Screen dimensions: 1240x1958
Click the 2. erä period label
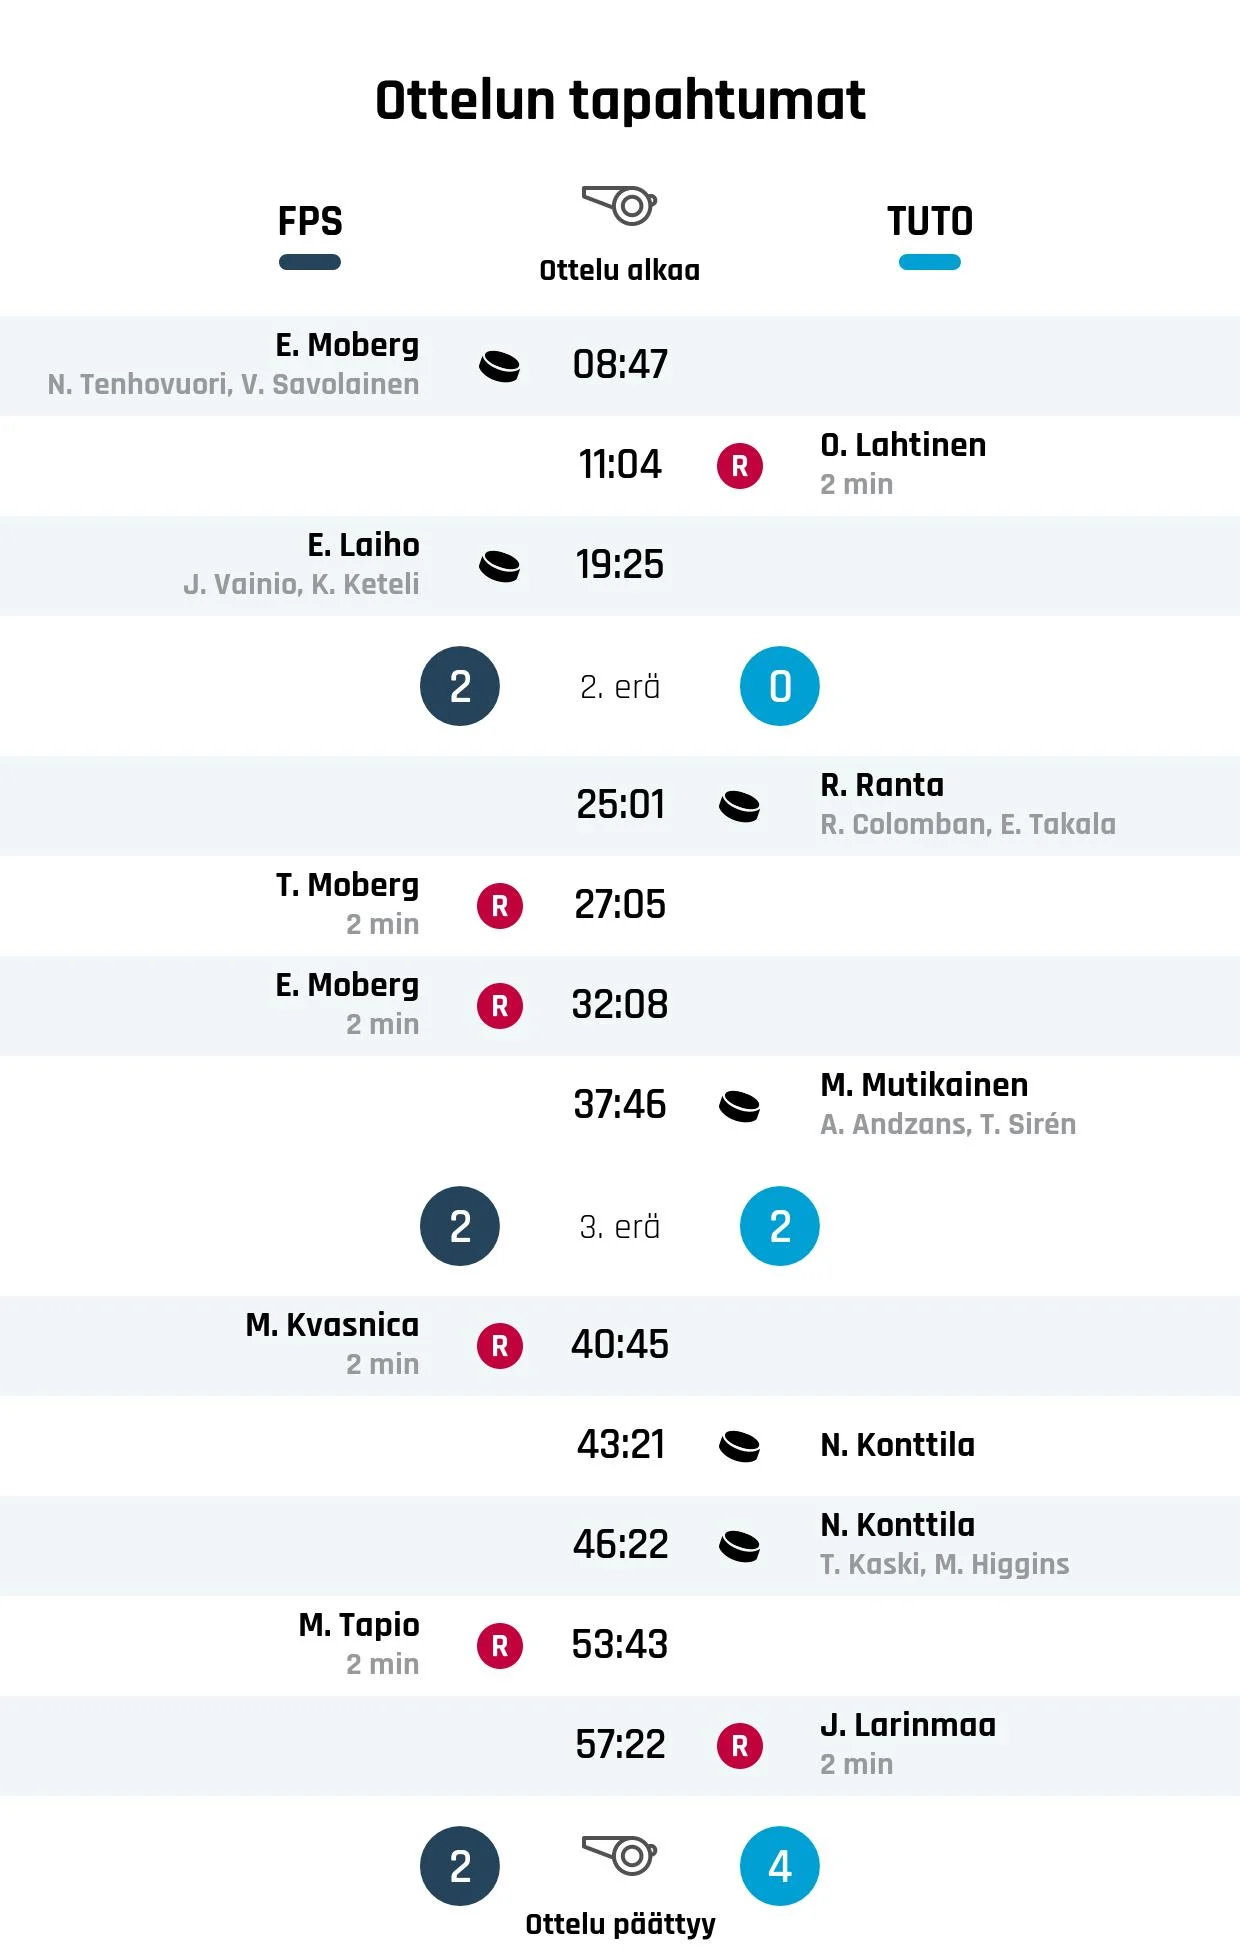(620, 687)
